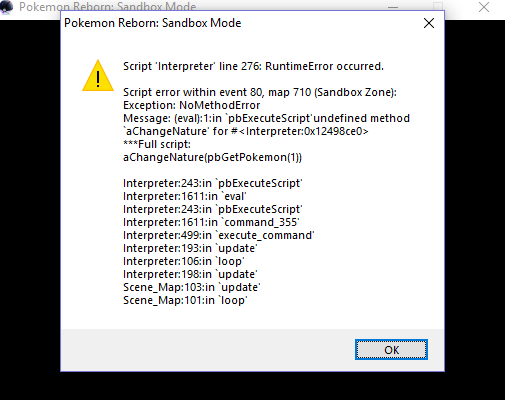This screenshot has height=400, width=505.
Task: Click the aChangeNature(pbGetPokemon(1)) script line
Action: click(212, 157)
